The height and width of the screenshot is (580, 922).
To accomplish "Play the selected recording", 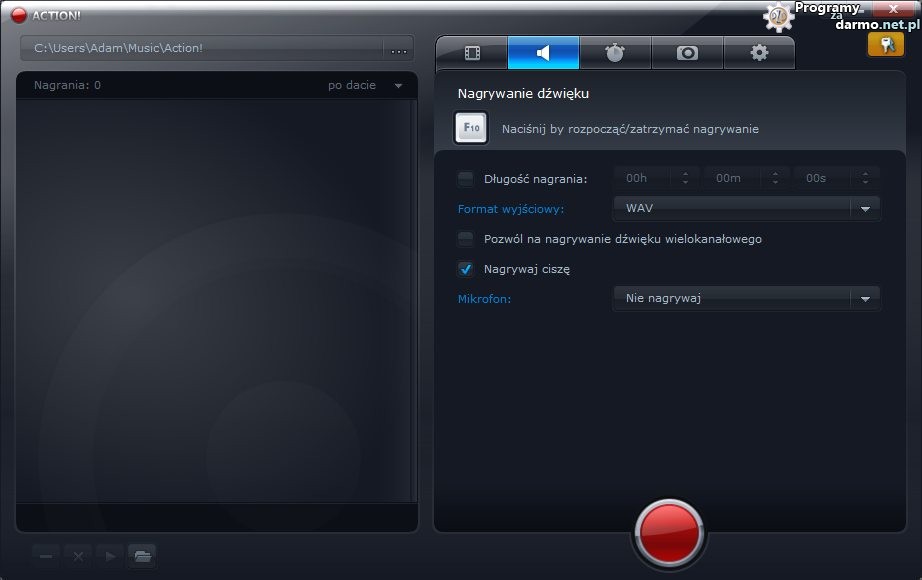I will [110, 556].
